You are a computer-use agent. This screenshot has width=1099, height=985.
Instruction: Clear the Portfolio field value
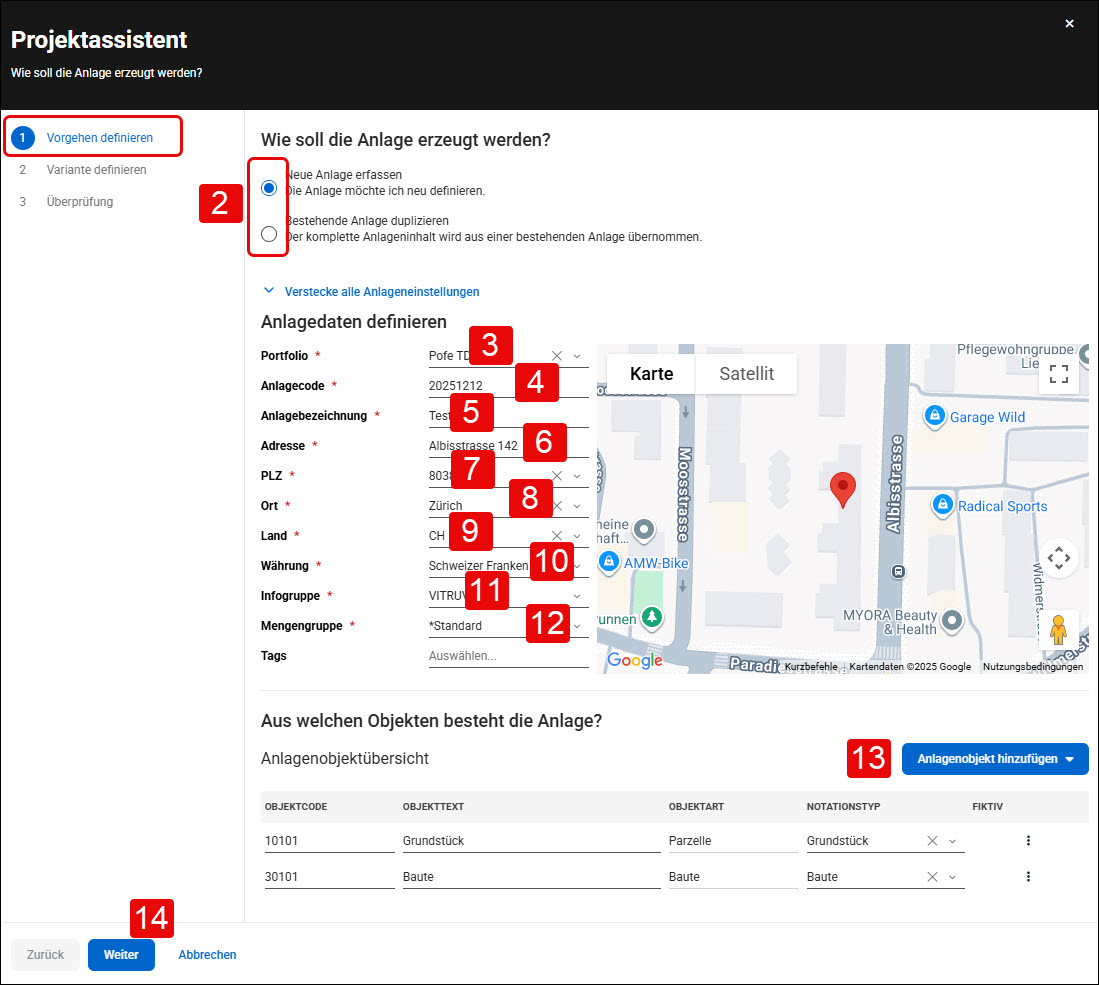coord(557,356)
